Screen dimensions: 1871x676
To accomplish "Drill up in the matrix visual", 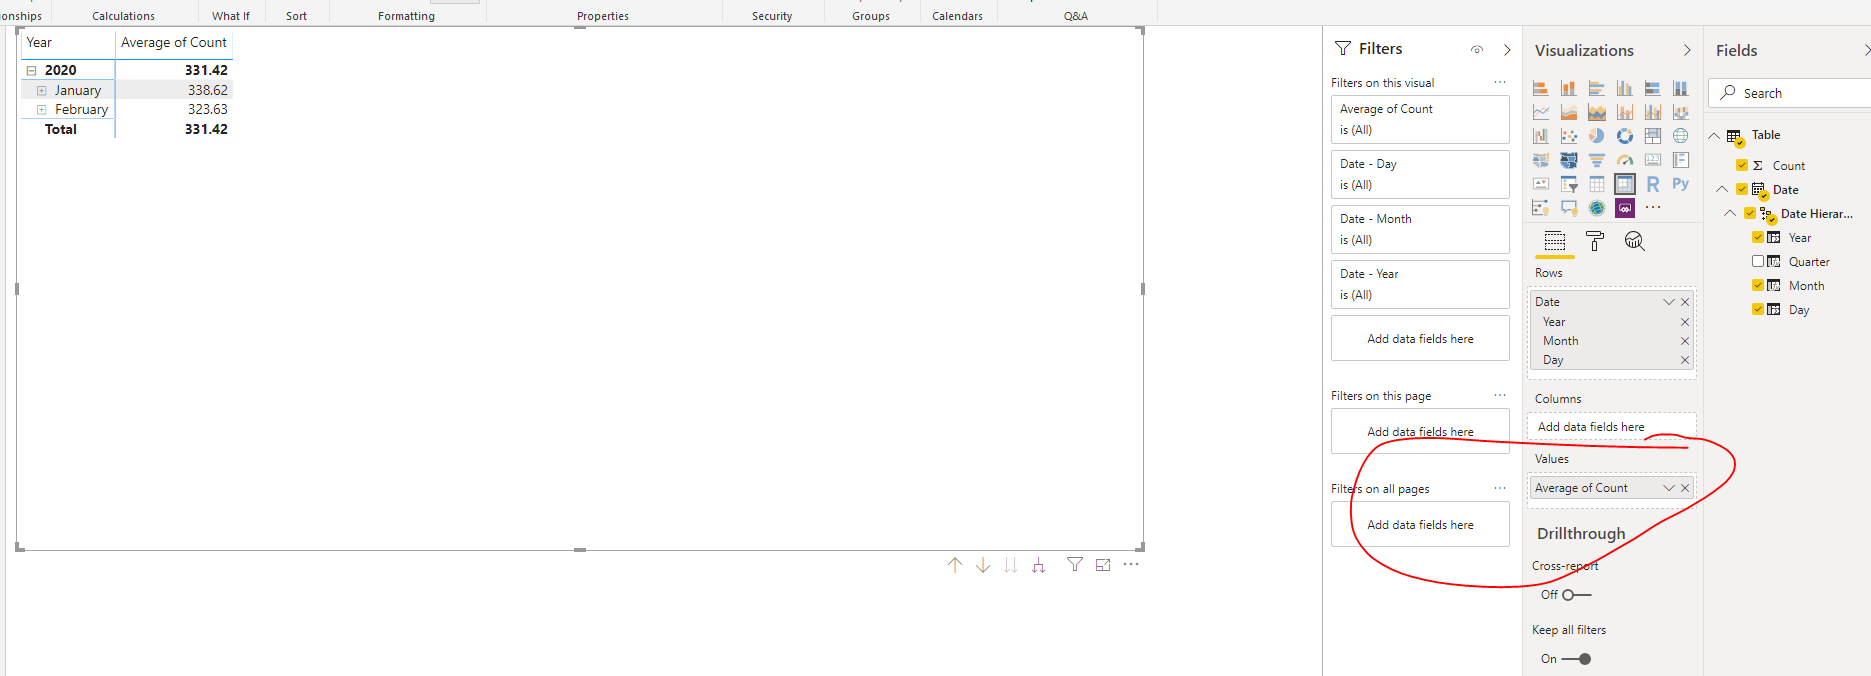I will pos(955,565).
